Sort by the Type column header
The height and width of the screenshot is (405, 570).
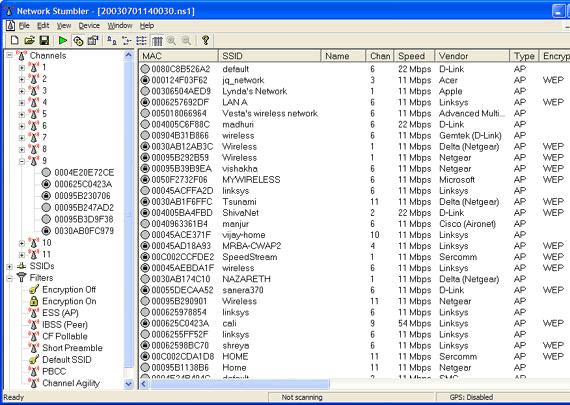(524, 56)
